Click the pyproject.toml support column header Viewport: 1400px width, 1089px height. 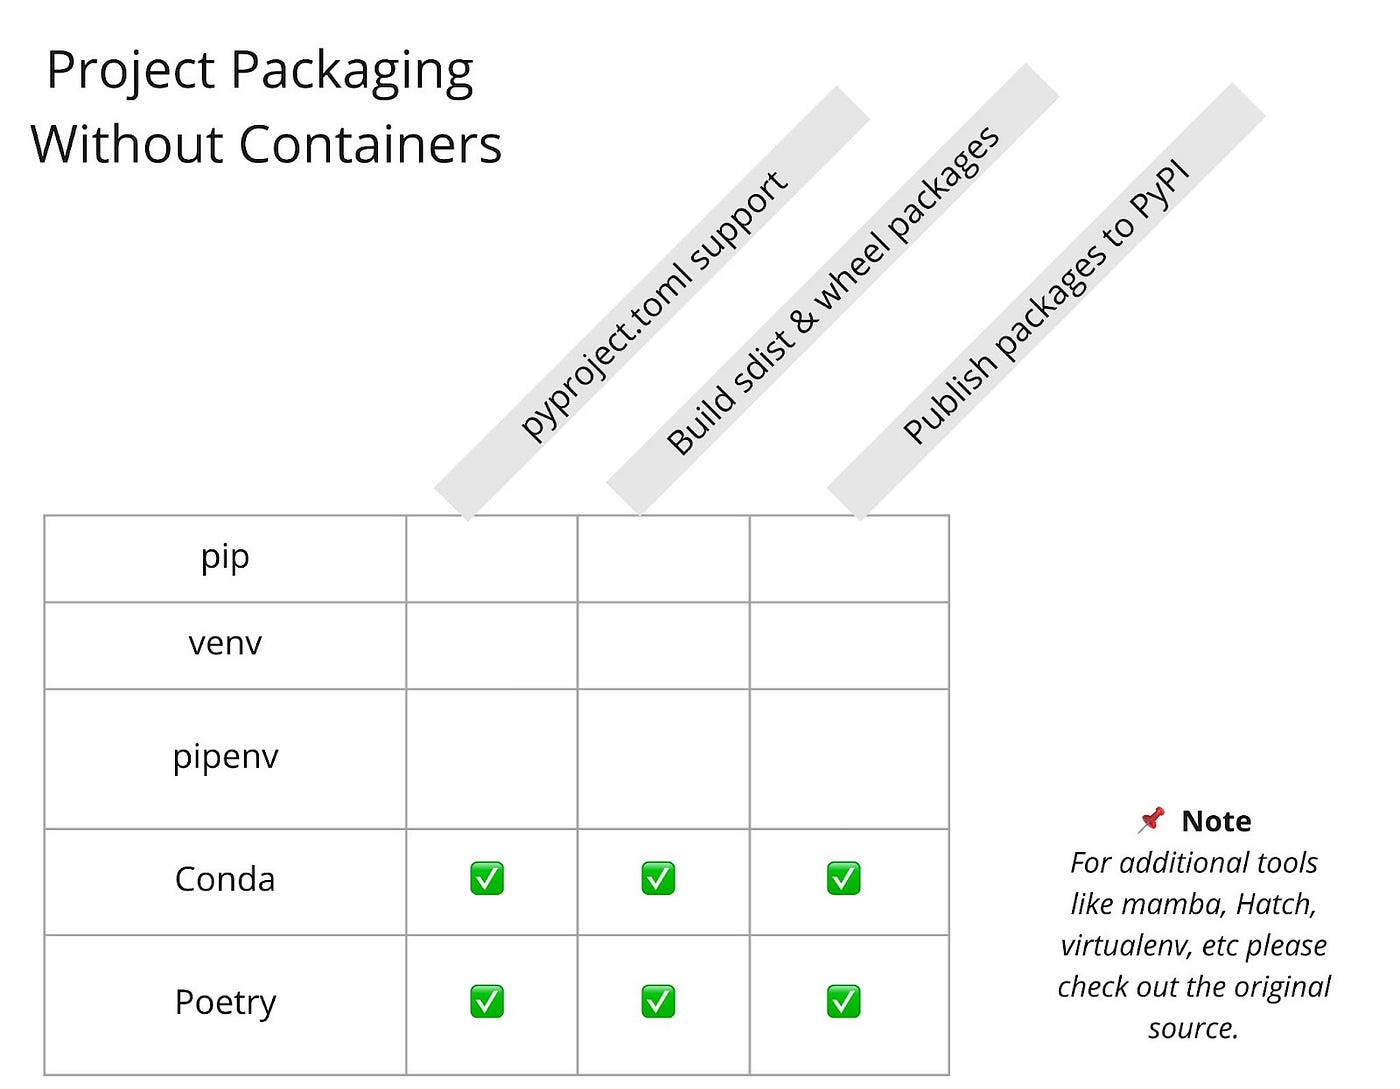652,304
